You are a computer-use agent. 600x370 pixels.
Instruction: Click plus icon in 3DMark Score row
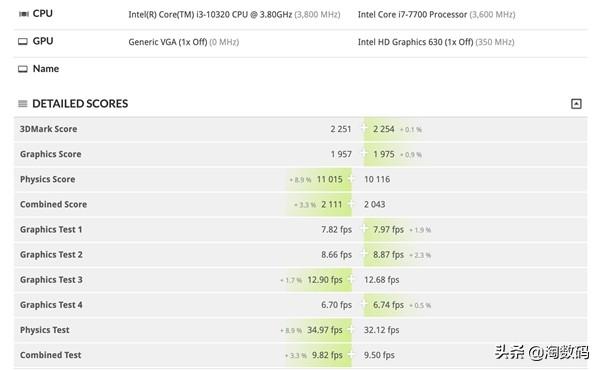point(364,129)
